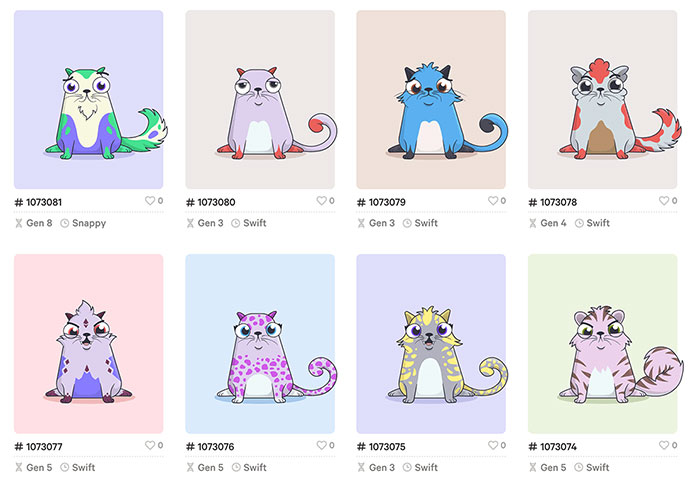700x486 pixels.
Task: Click the Gen 4 label under #1073078
Action: 553,223
